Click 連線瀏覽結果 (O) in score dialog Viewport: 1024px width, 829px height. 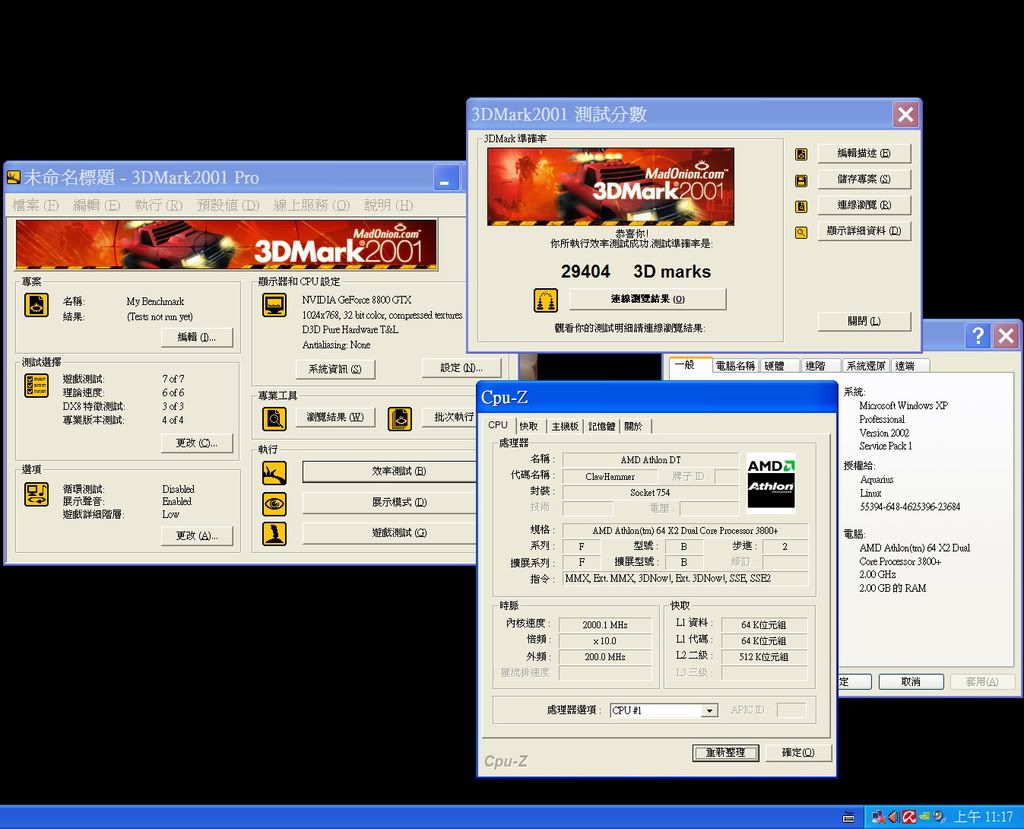(648, 299)
